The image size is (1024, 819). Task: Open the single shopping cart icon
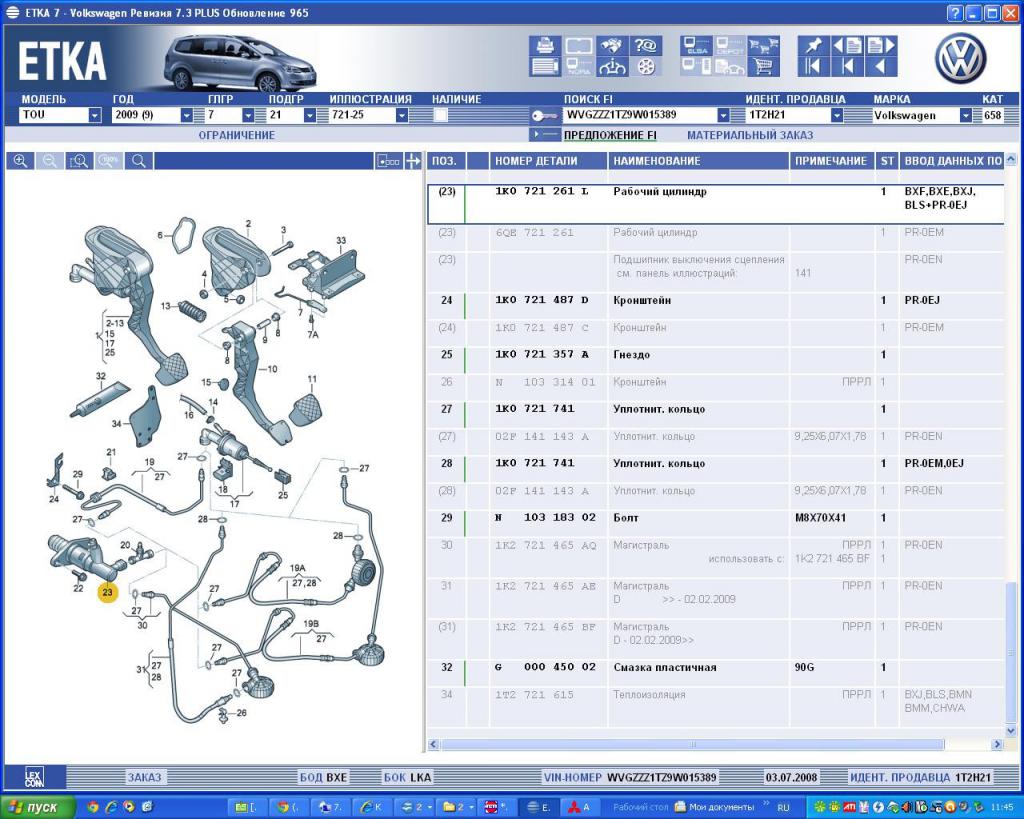[763, 67]
